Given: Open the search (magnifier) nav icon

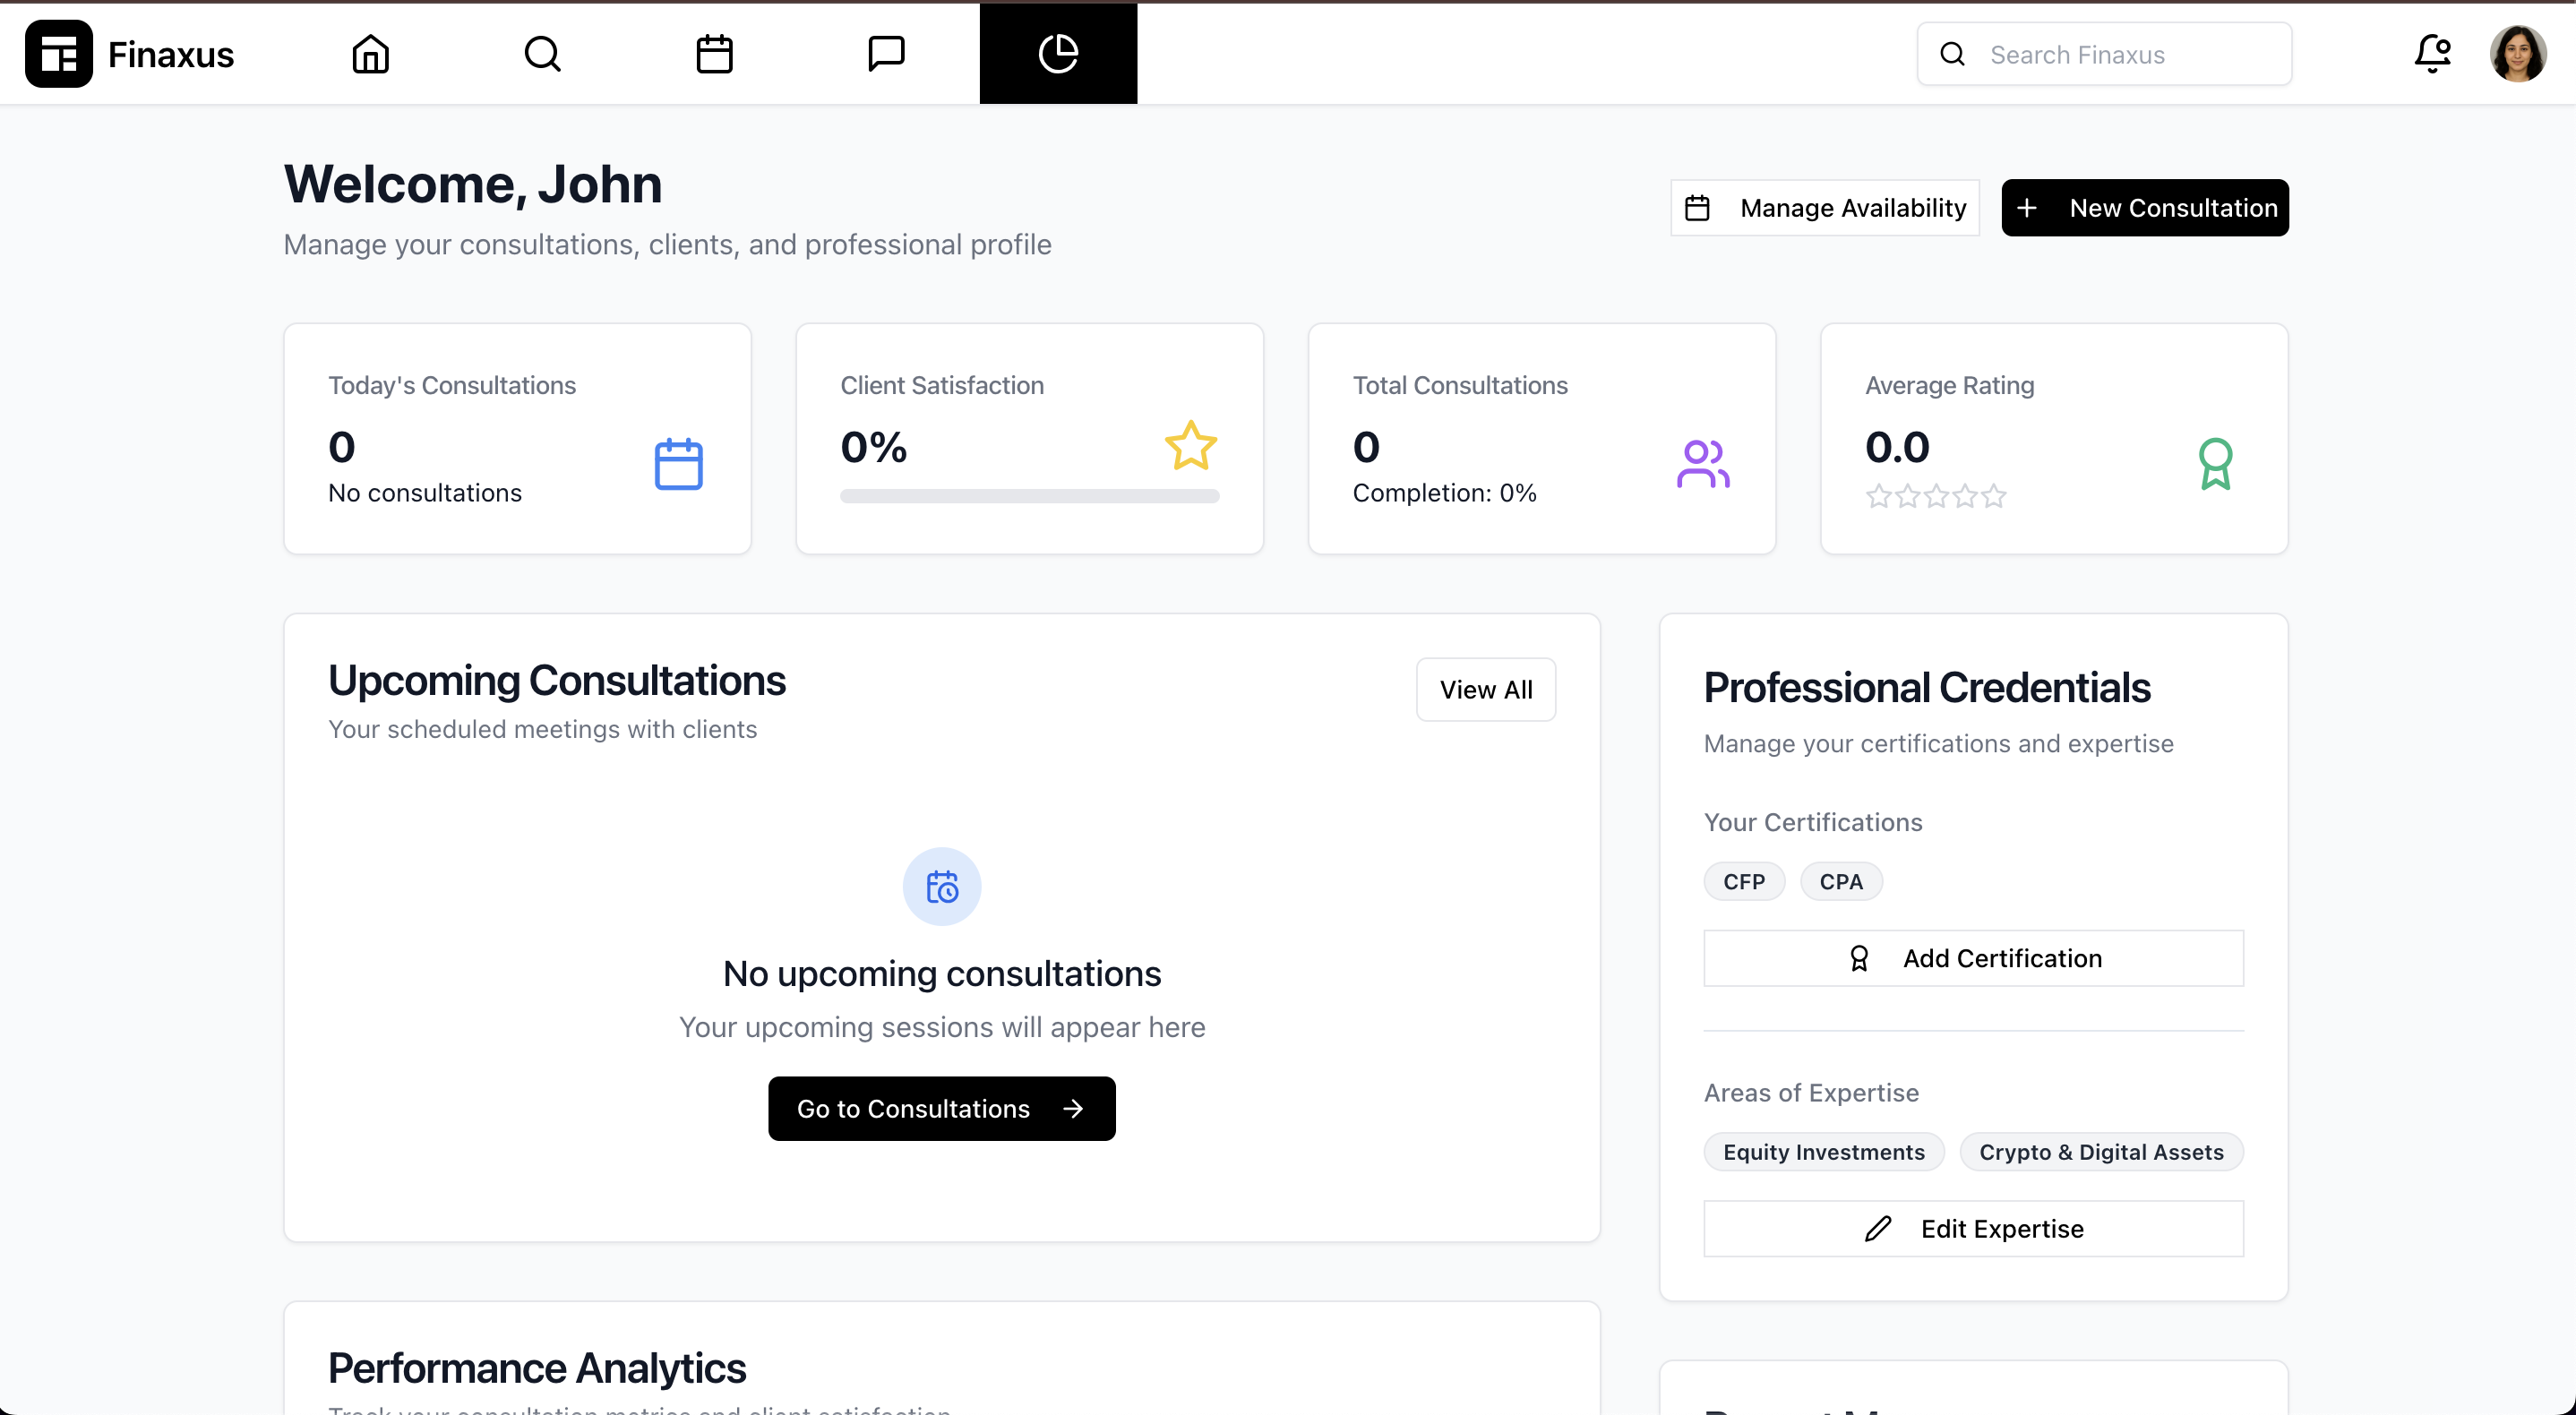Looking at the screenshot, I should coord(542,54).
